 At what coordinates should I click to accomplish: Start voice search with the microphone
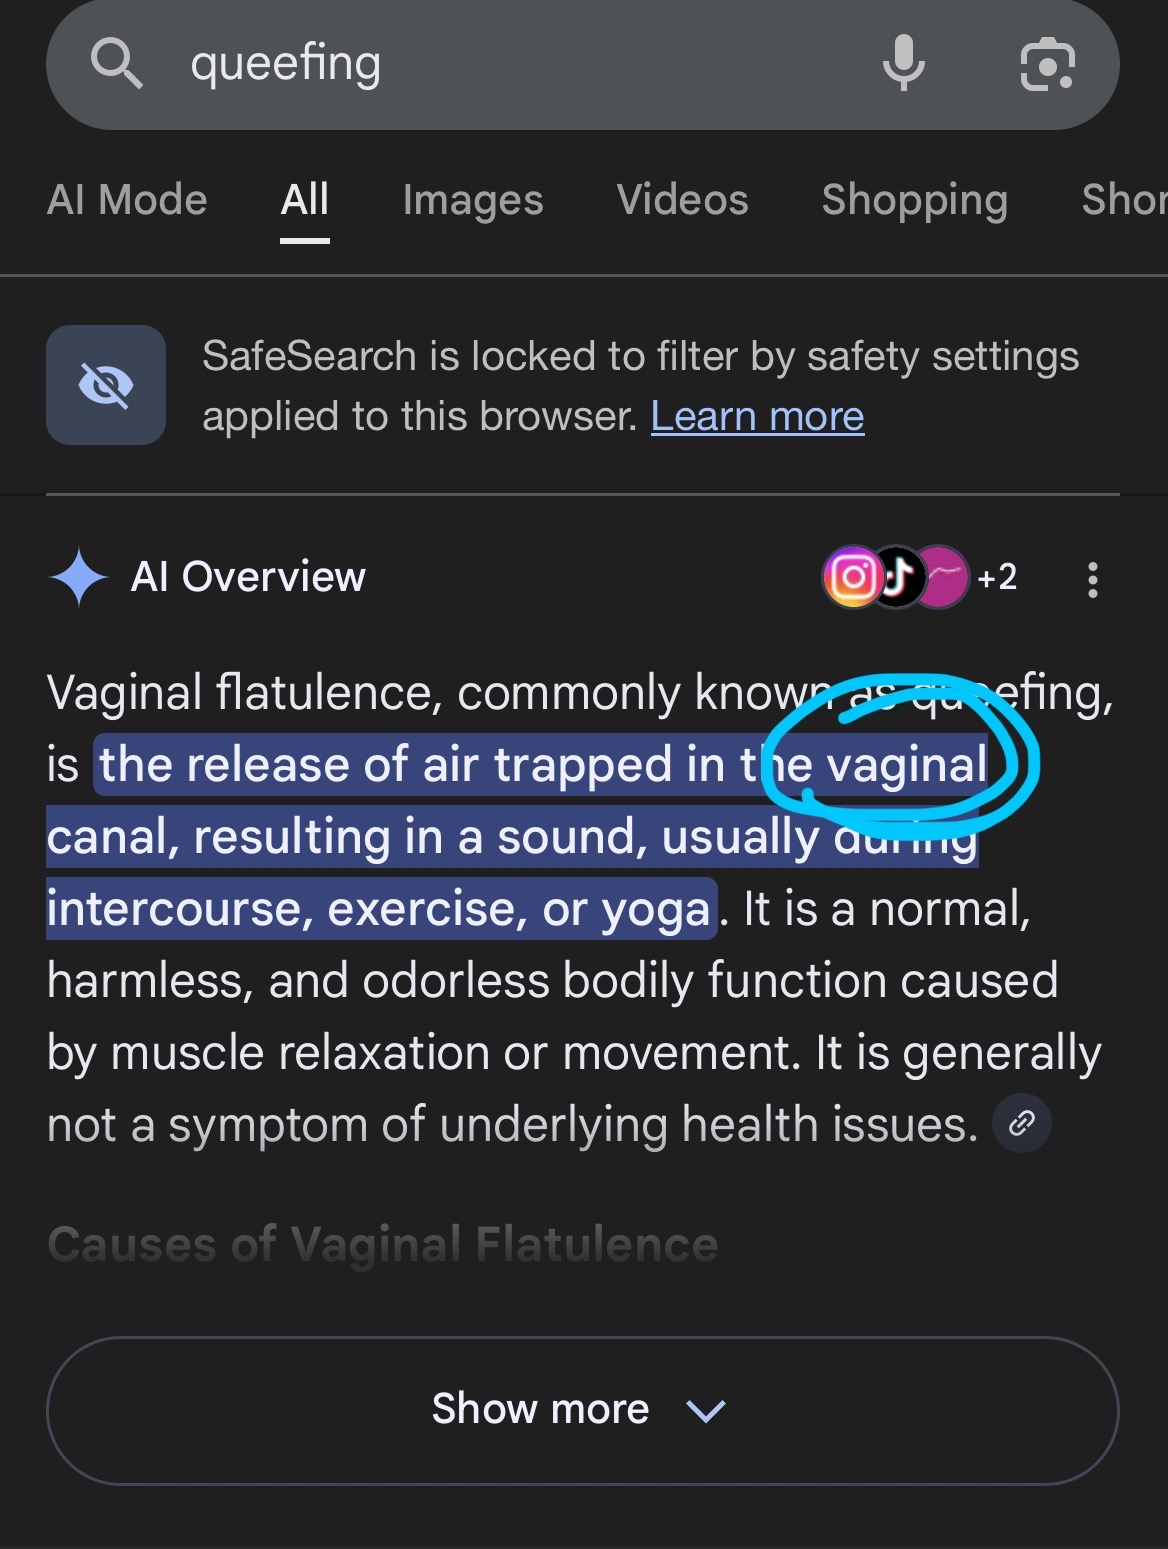point(903,63)
